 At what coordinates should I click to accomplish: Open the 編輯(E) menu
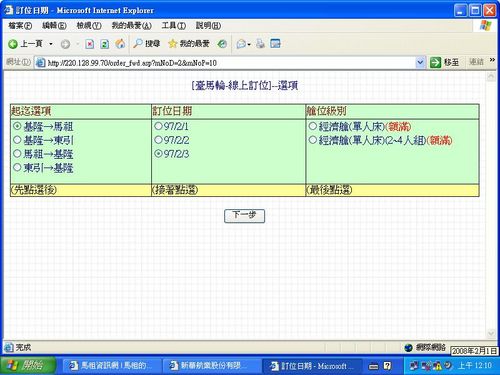pyautogui.click(x=54, y=25)
